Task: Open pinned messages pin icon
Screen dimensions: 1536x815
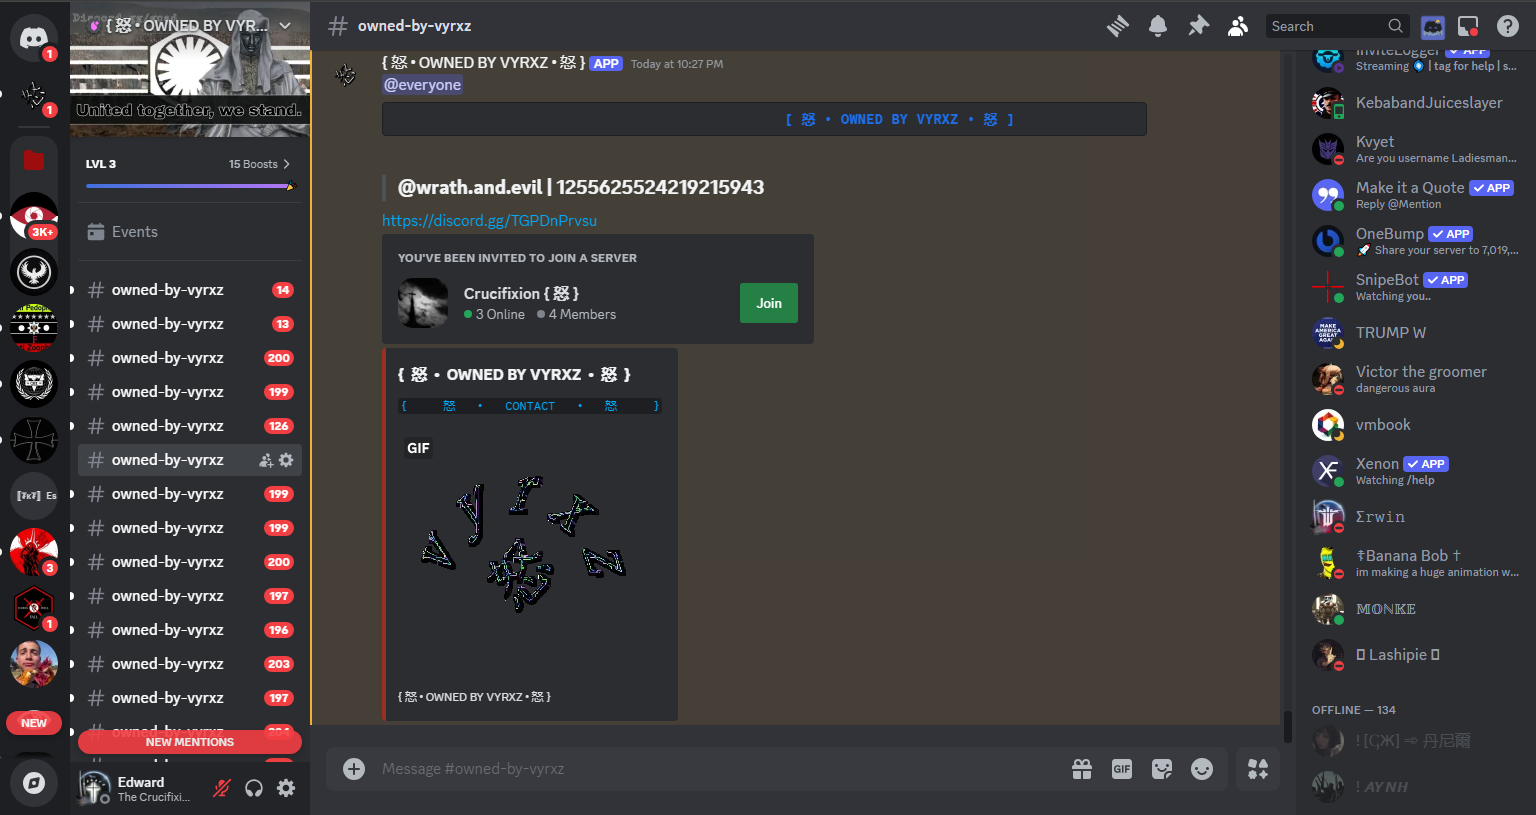Action: [1198, 26]
